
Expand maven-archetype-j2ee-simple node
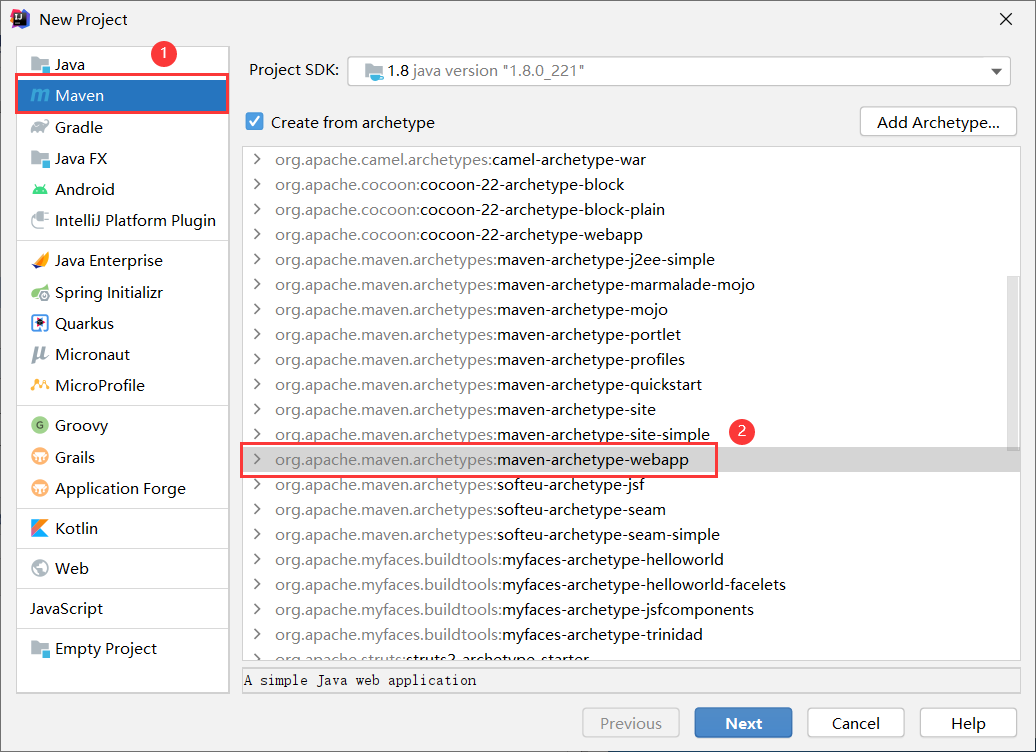click(x=258, y=259)
